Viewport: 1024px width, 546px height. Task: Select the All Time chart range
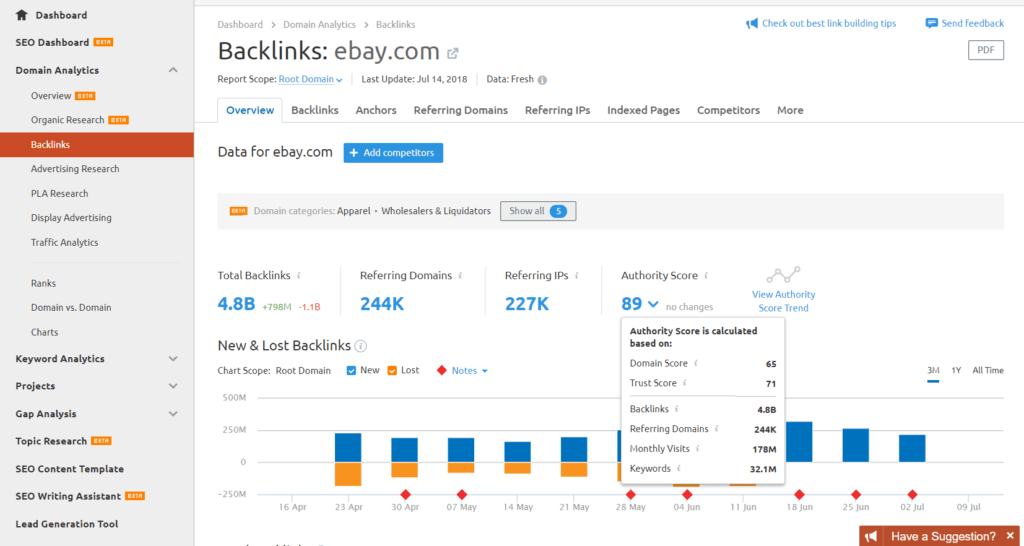click(x=988, y=370)
